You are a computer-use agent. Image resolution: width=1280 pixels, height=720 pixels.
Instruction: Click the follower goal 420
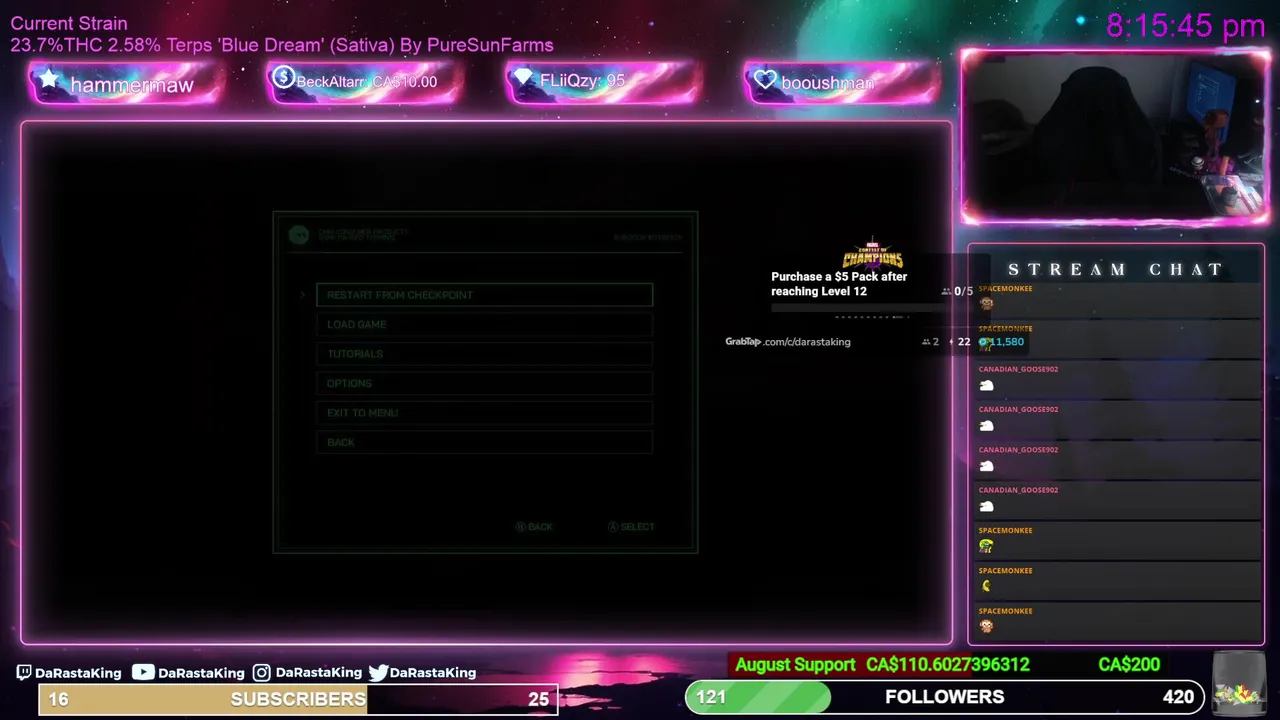click(1178, 697)
